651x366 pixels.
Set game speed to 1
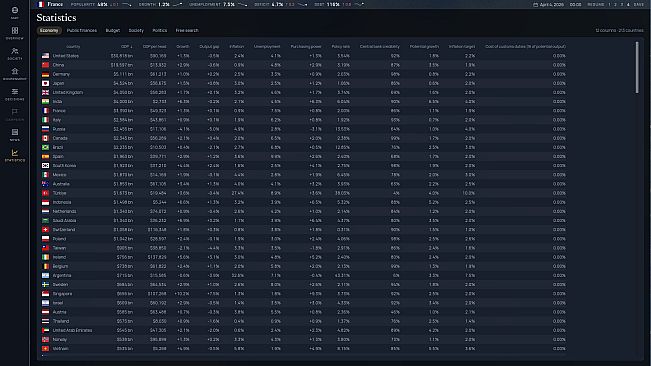(609, 5)
